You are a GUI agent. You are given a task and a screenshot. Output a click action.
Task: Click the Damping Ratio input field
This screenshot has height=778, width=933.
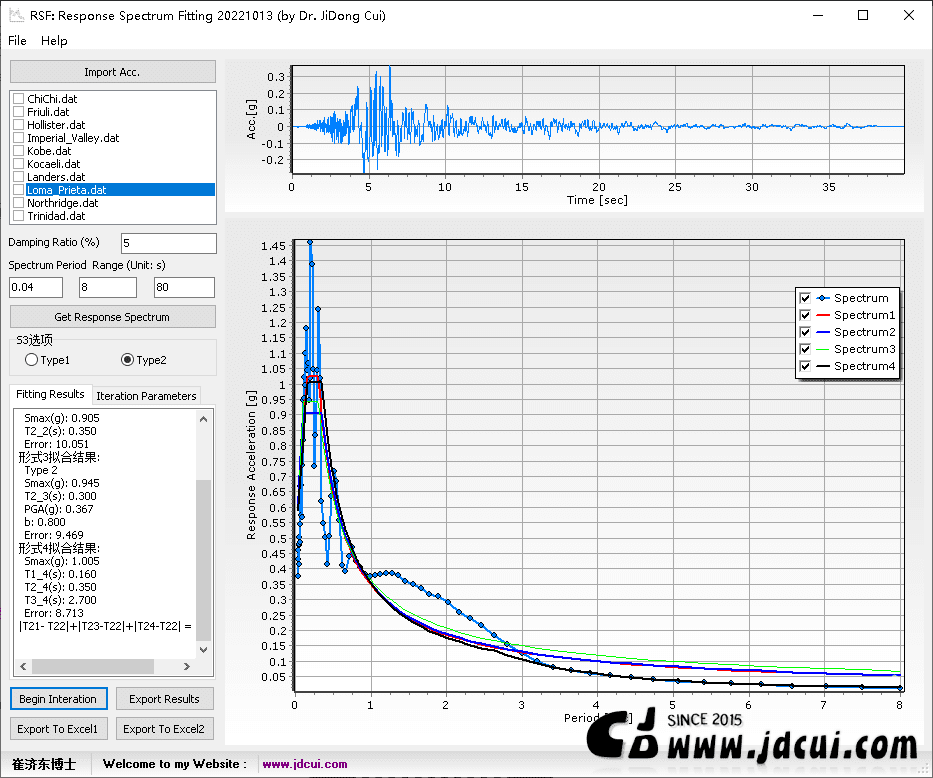(x=169, y=243)
